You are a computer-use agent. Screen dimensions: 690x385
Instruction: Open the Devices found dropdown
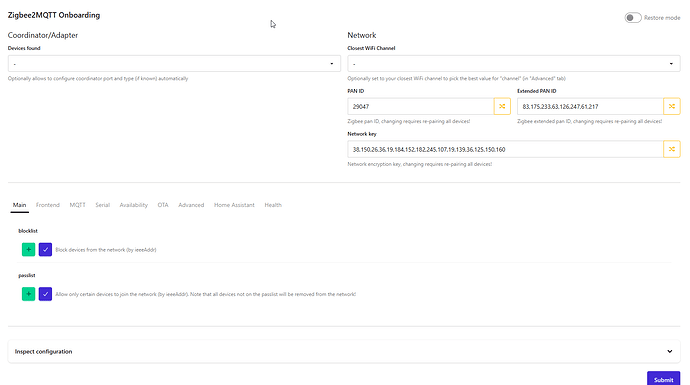coord(174,64)
